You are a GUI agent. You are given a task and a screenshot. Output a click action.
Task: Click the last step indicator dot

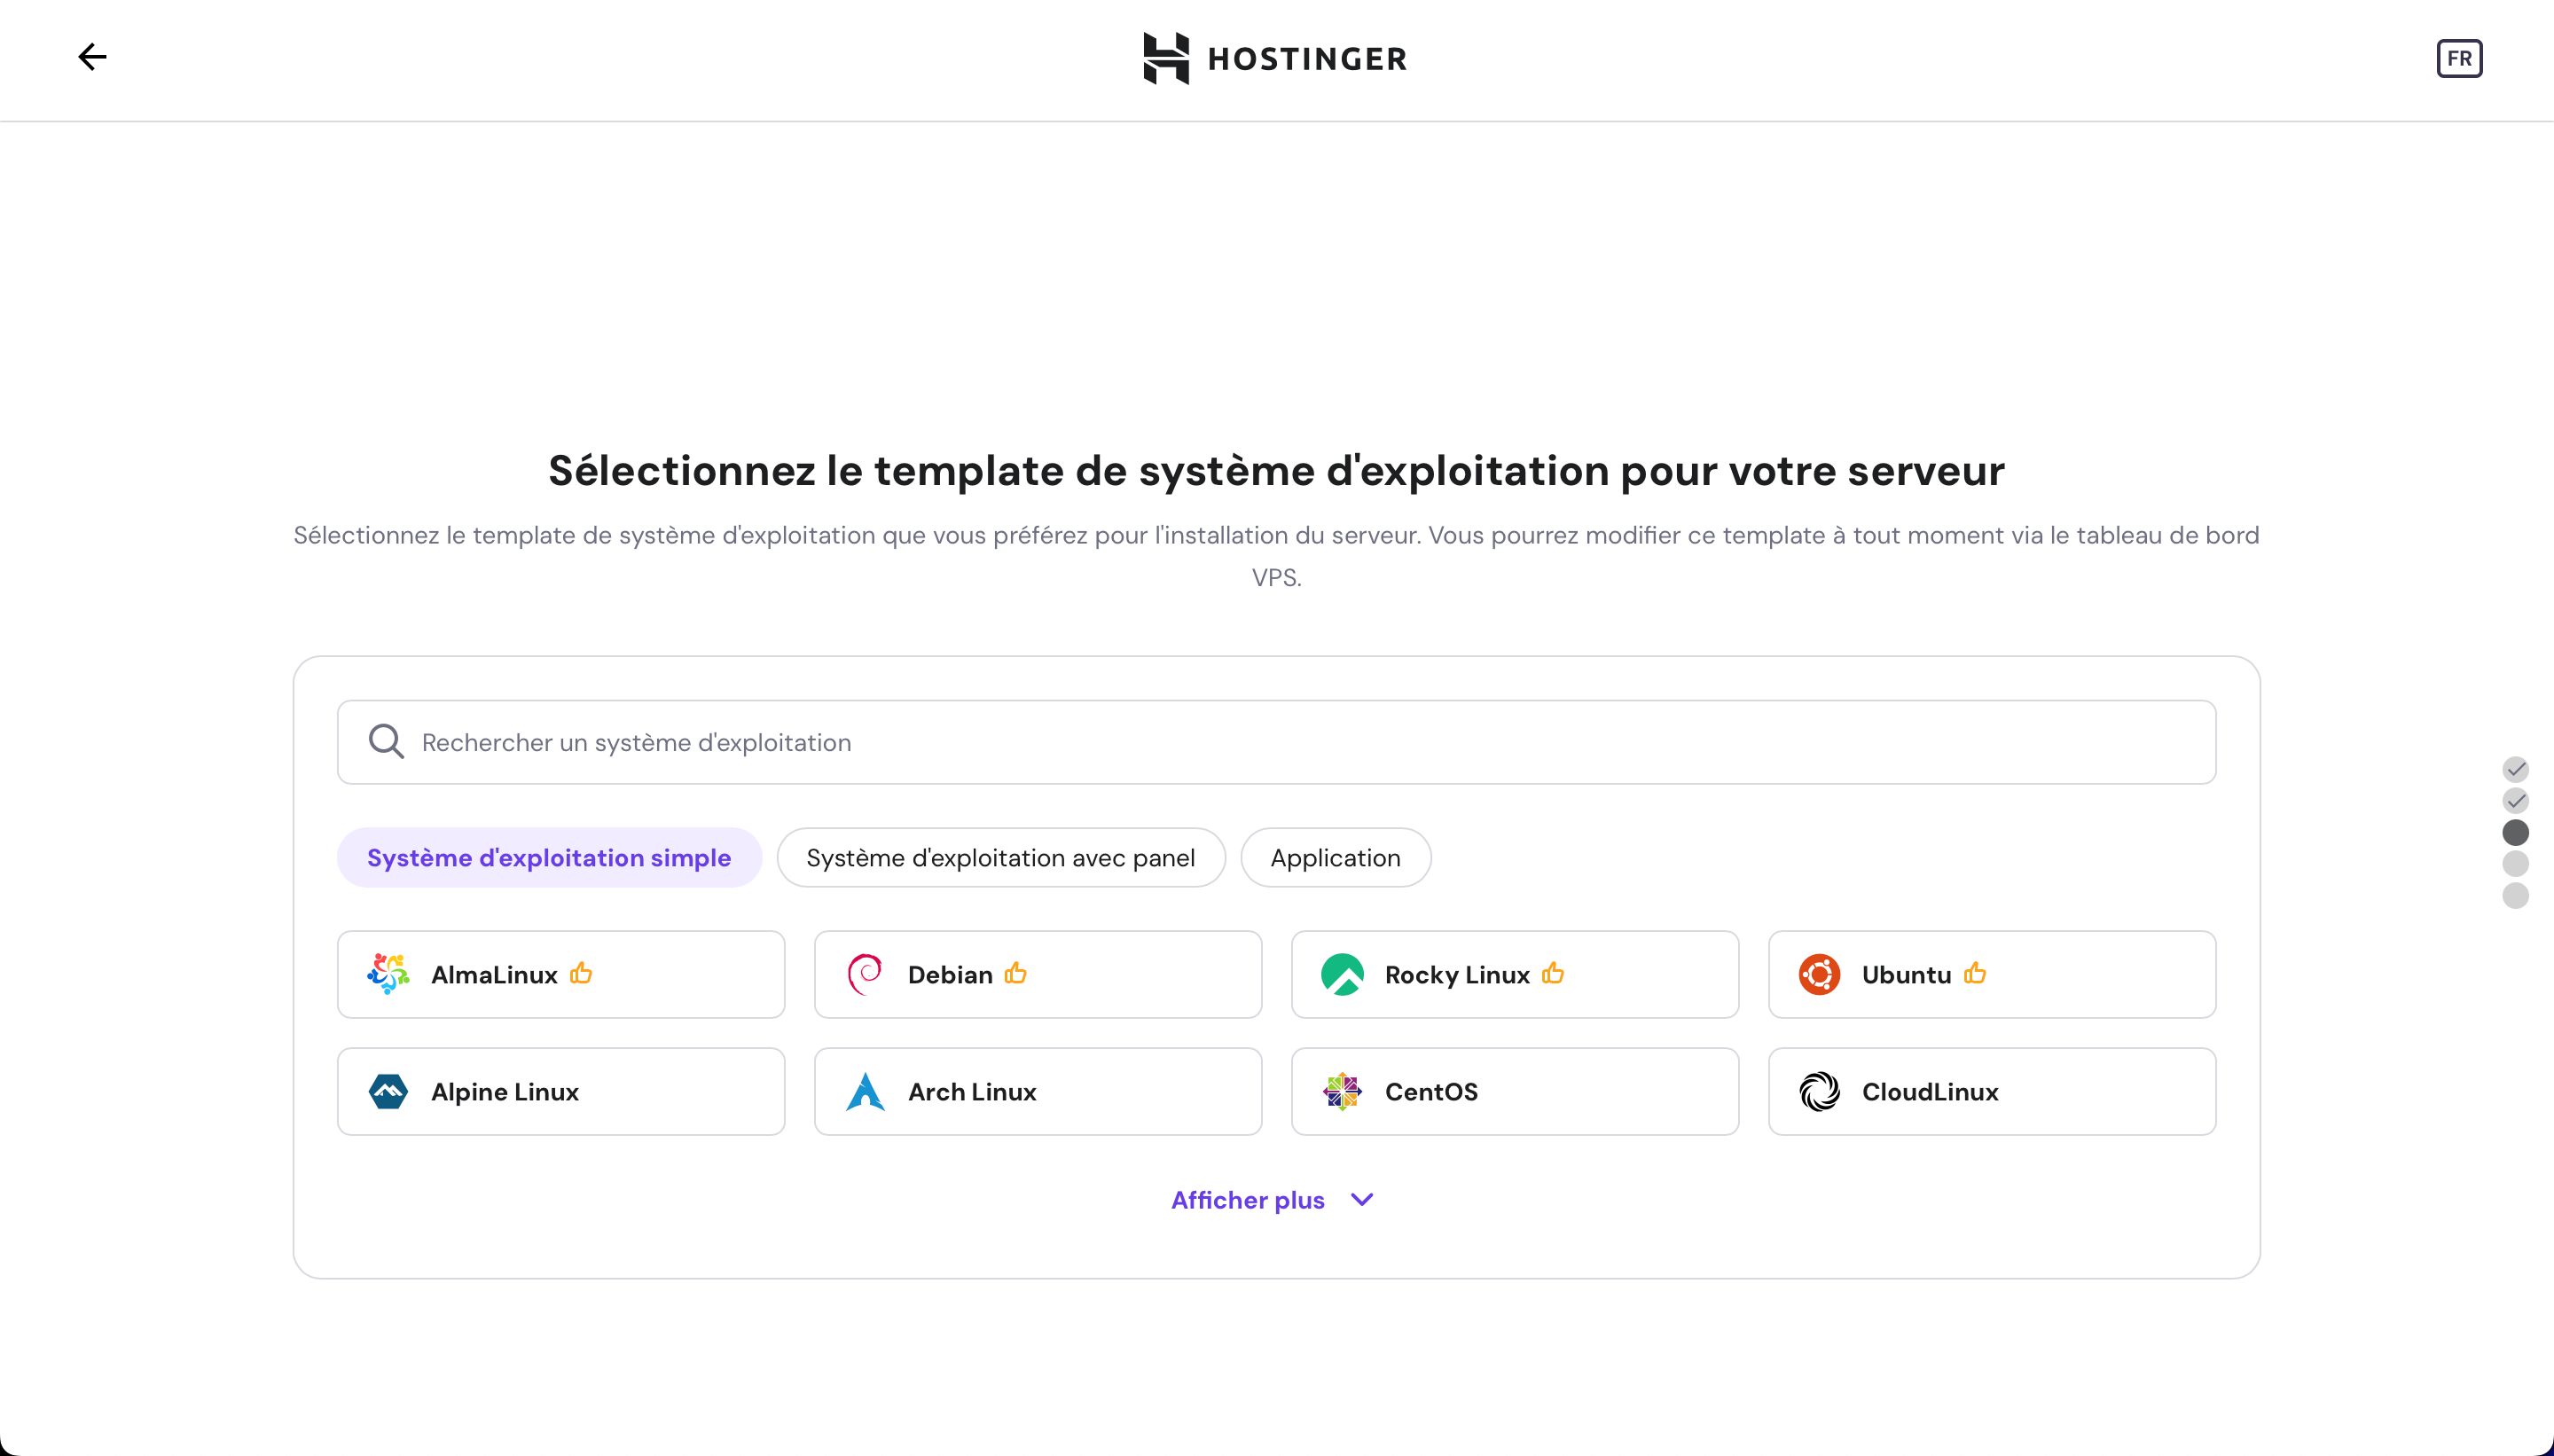click(2515, 895)
